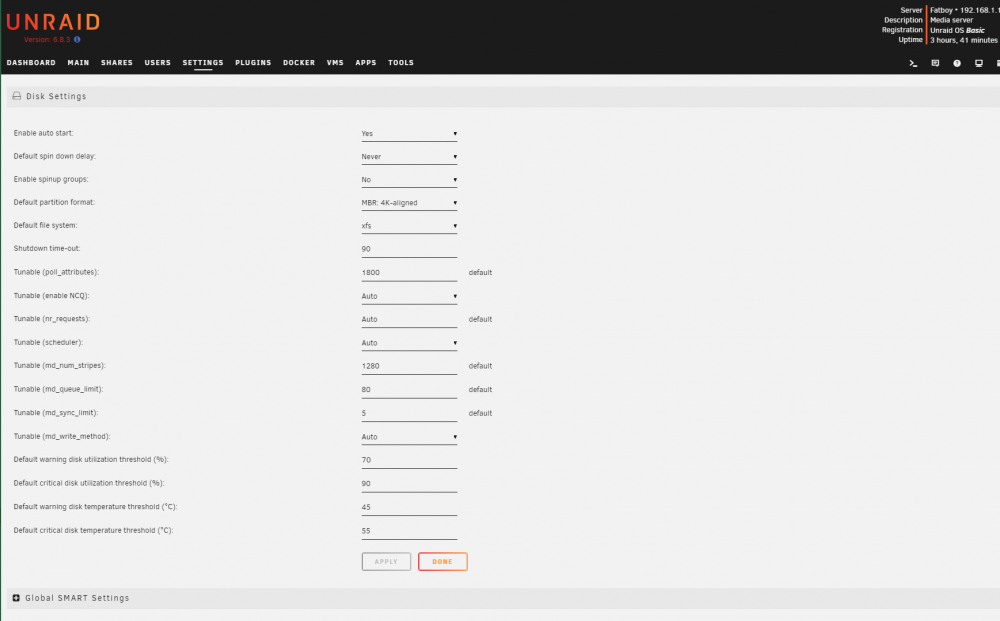Click default link beside md_sync_limit

tap(480, 413)
